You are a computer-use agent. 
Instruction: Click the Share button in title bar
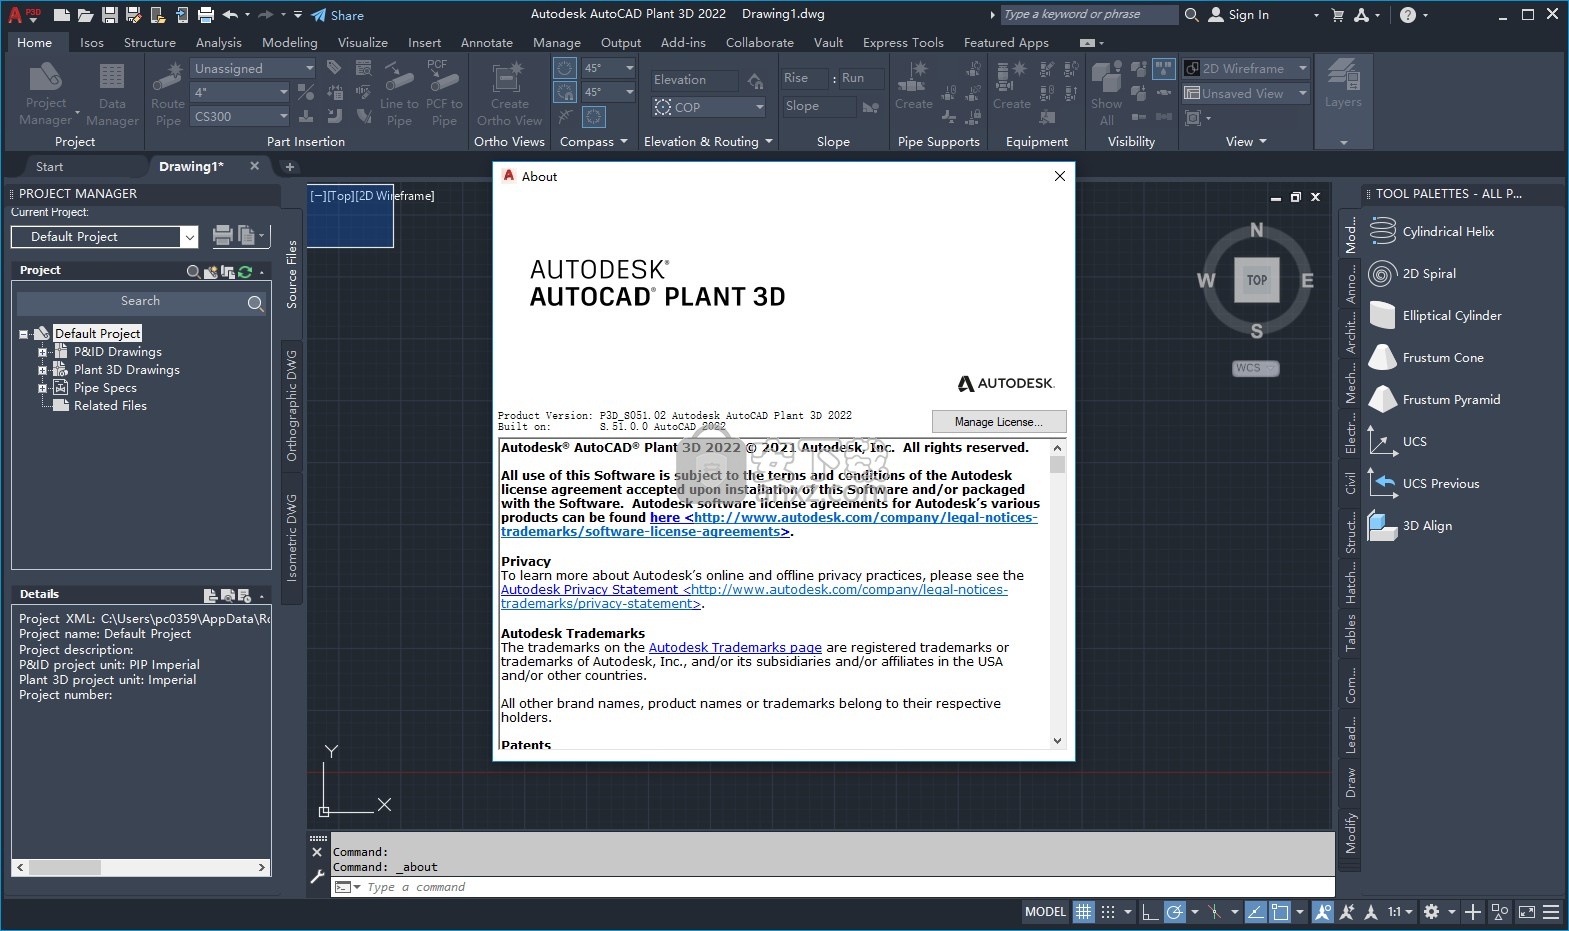(337, 15)
